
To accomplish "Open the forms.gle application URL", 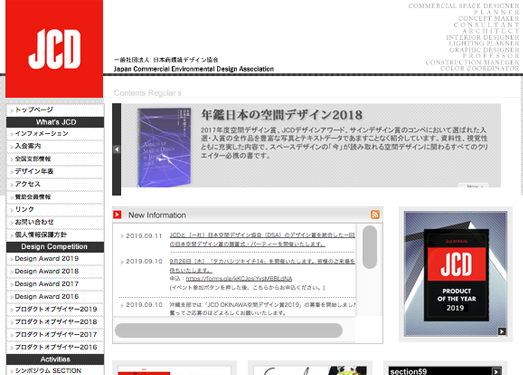I will [x=239, y=279].
